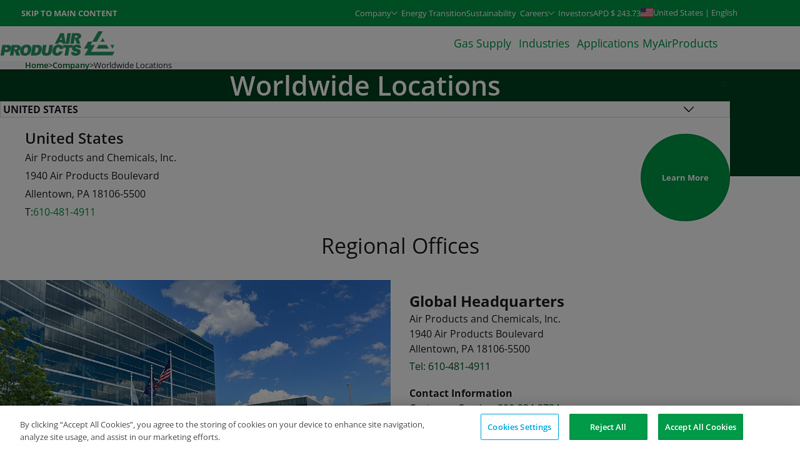This screenshot has height=450, width=800.
Task: Open Industries menu
Action: click(x=544, y=43)
